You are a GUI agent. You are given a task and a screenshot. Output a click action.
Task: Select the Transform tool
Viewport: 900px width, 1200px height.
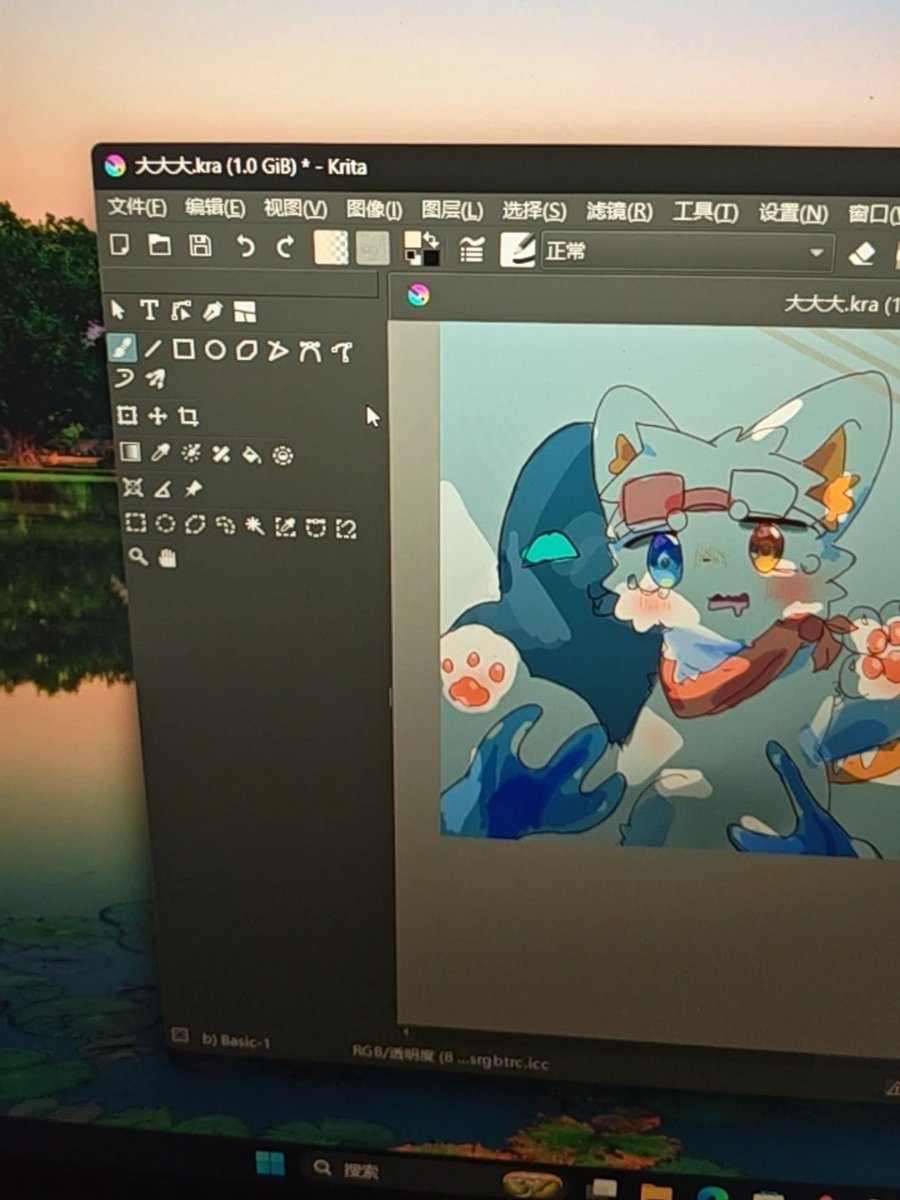tap(127, 415)
